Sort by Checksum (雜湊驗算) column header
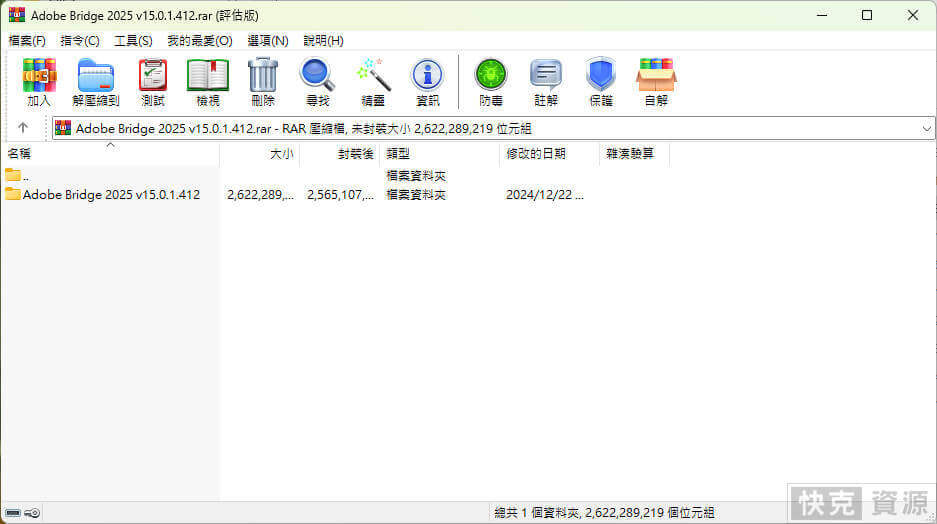This screenshot has height=524, width=937. point(634,154)
